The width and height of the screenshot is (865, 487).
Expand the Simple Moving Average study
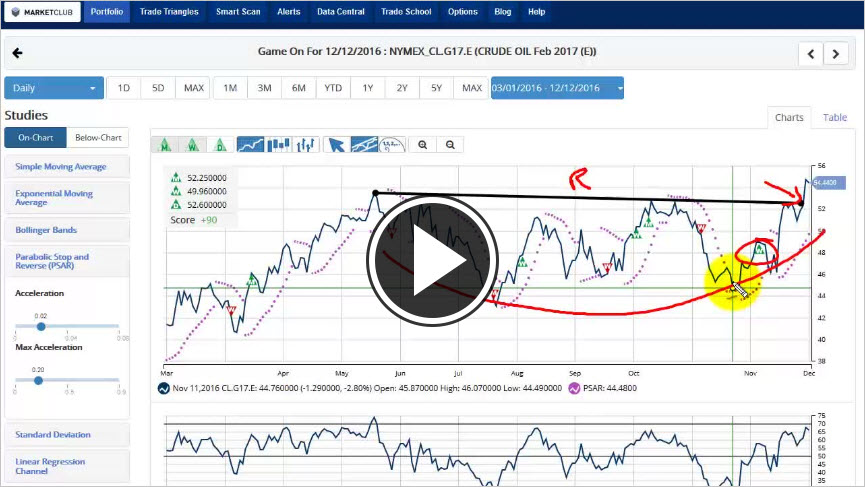click(66, 167)
